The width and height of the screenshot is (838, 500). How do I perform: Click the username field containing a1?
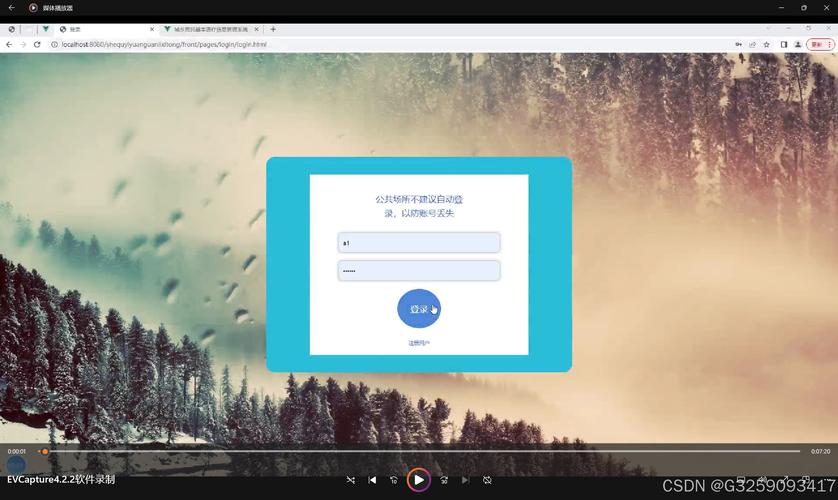point(419,243)
